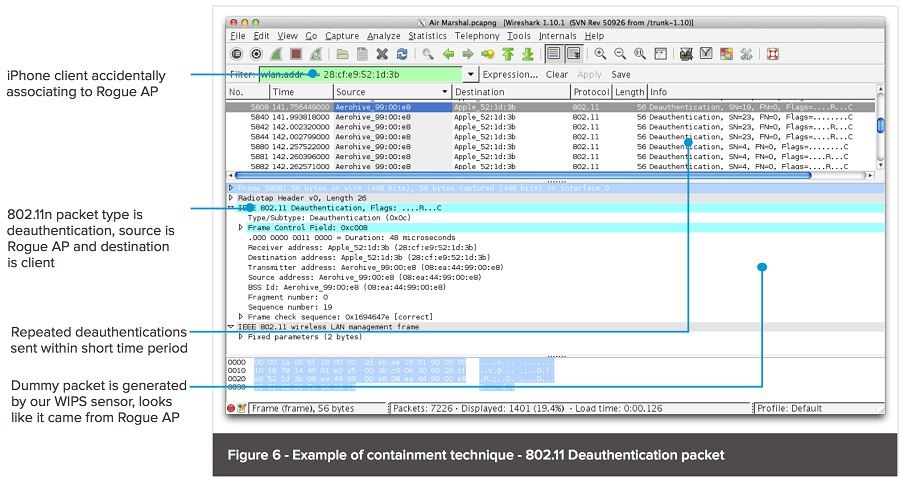Select packet row number 5840
Screen dimensions: 900x480
(551, 117)
